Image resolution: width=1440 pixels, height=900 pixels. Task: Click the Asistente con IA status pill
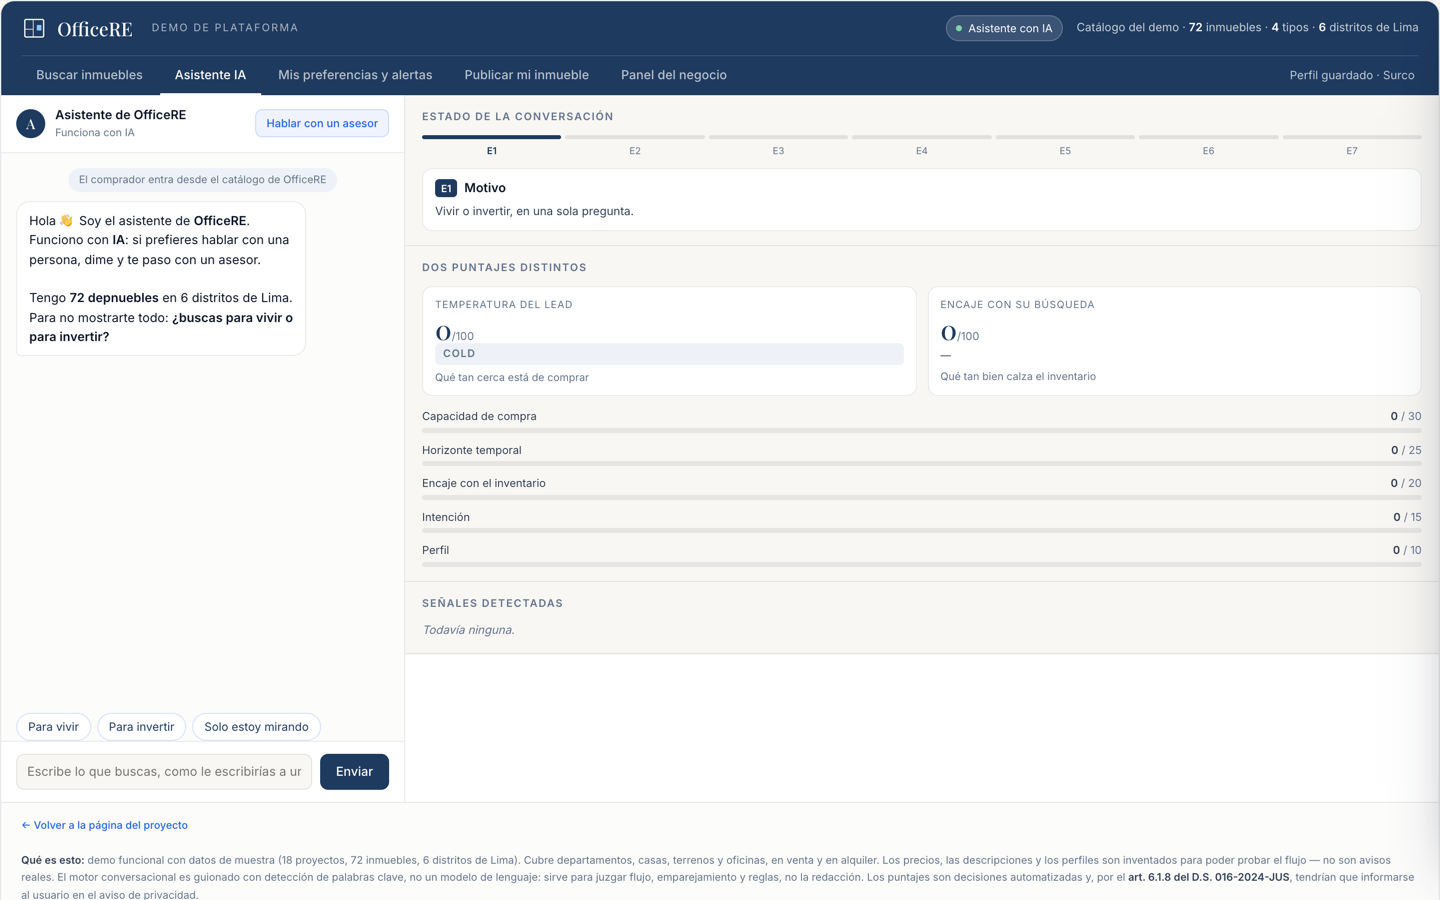1004,28
